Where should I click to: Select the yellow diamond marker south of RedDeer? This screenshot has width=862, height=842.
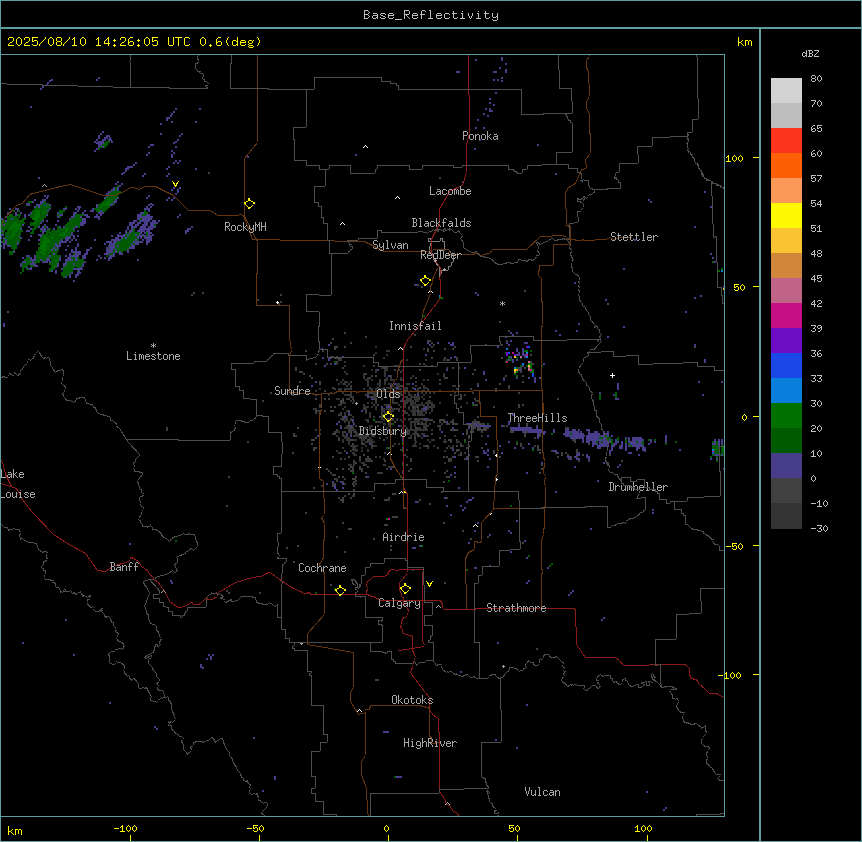425,281
